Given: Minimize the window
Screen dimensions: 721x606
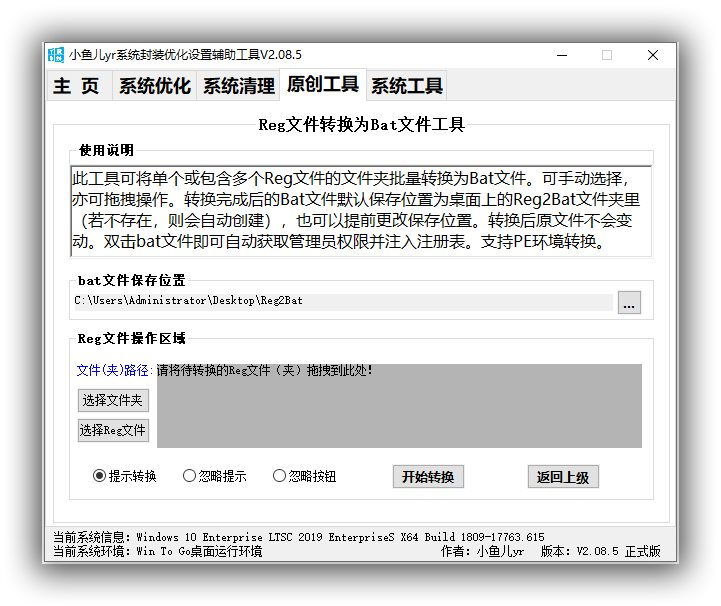Looking at the screenshot, I should click(x=562, y=55).
